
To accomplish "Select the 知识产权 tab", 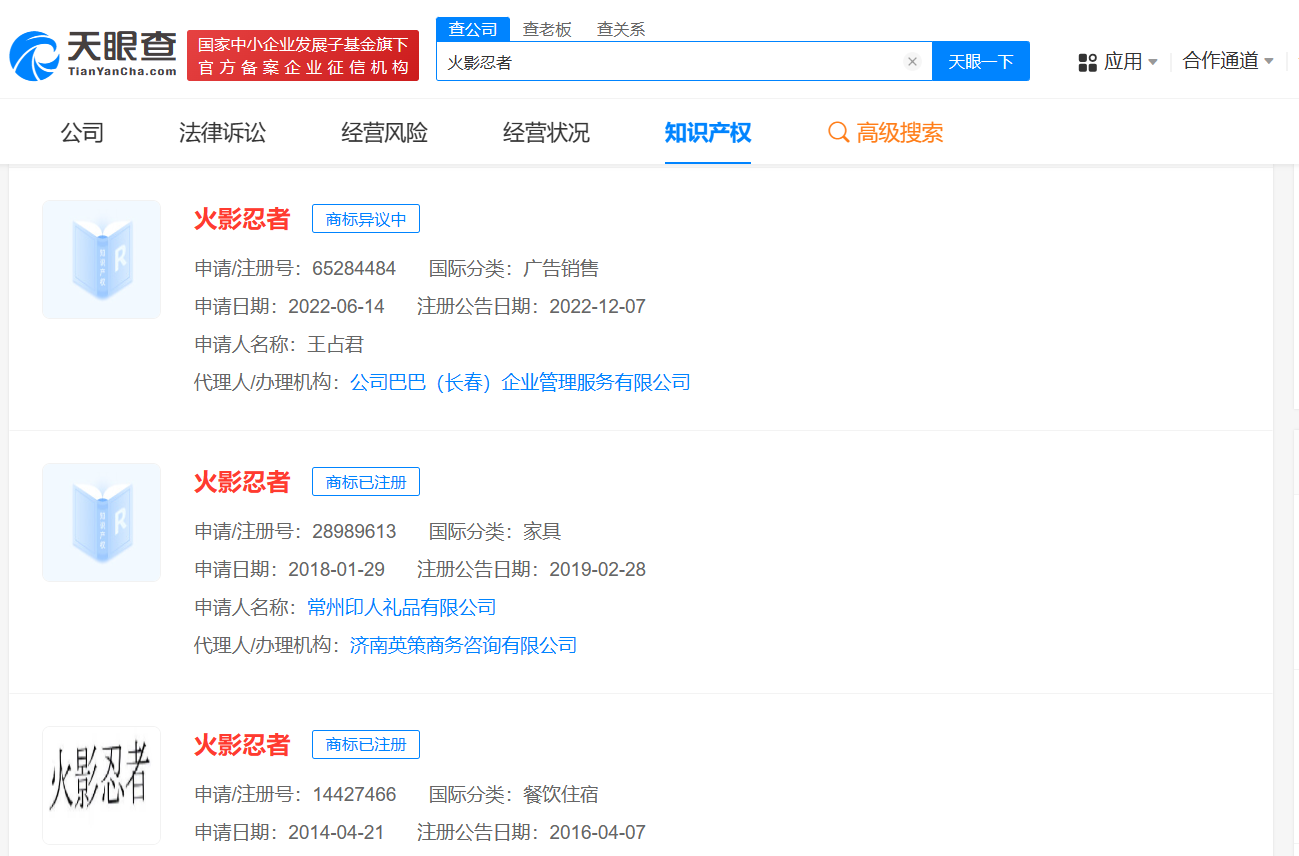I will point(708,132).
